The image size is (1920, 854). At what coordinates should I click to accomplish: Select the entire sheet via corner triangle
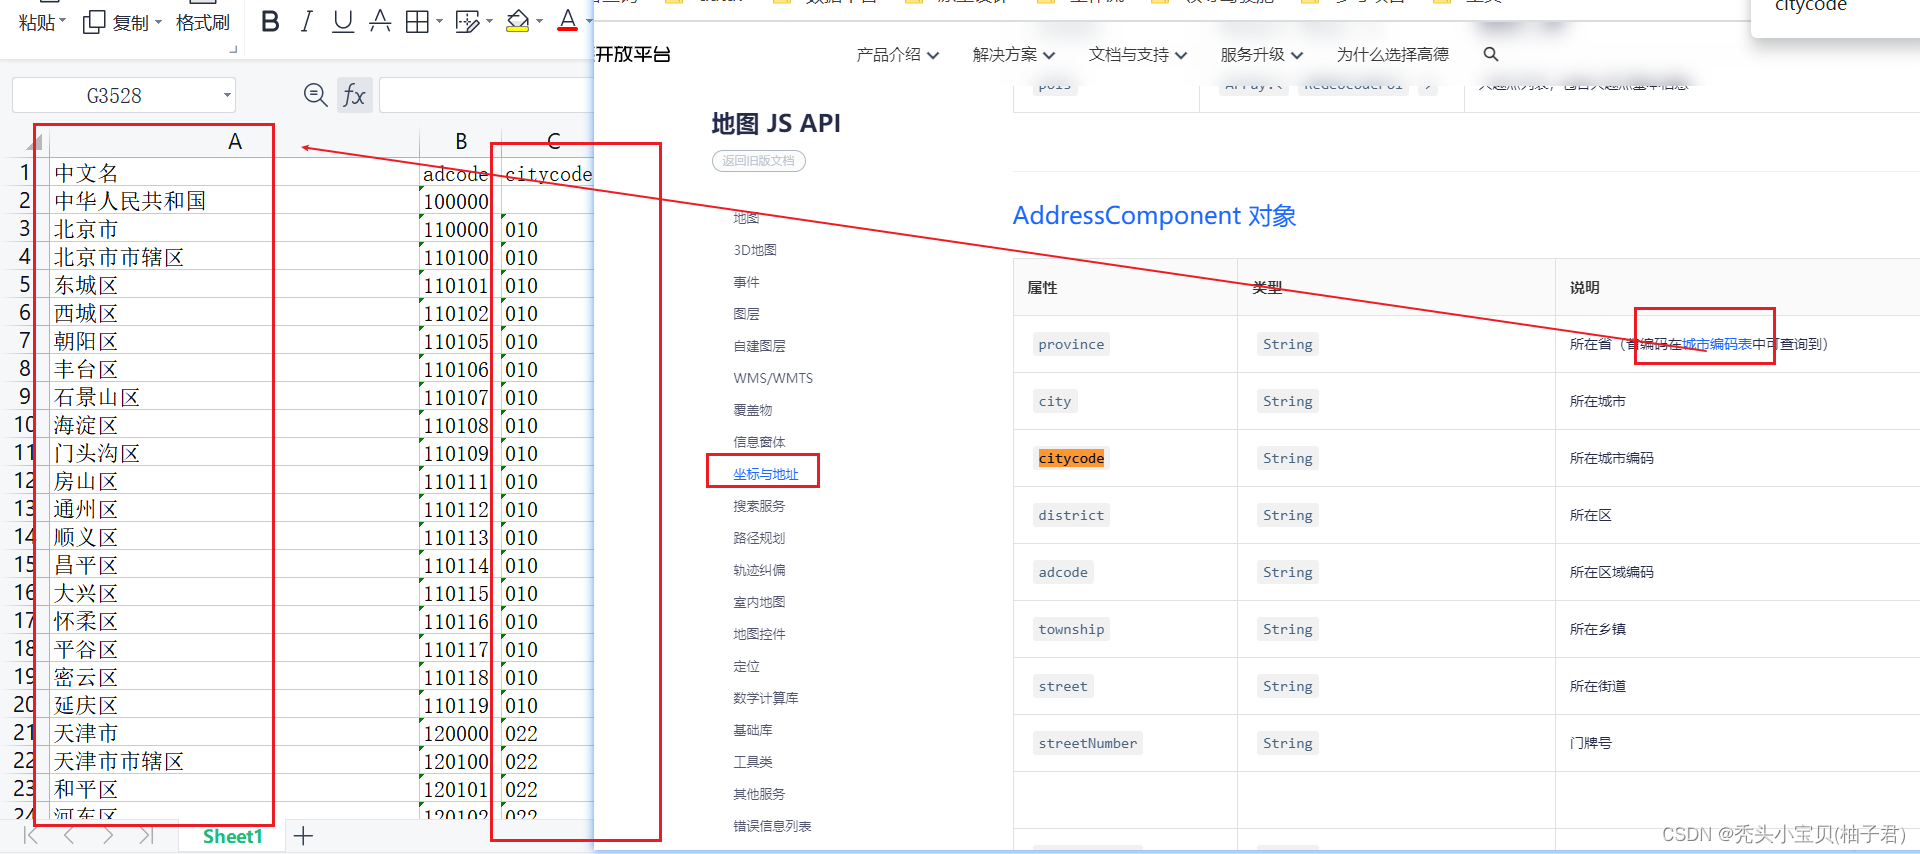click(x=34, y=142)
